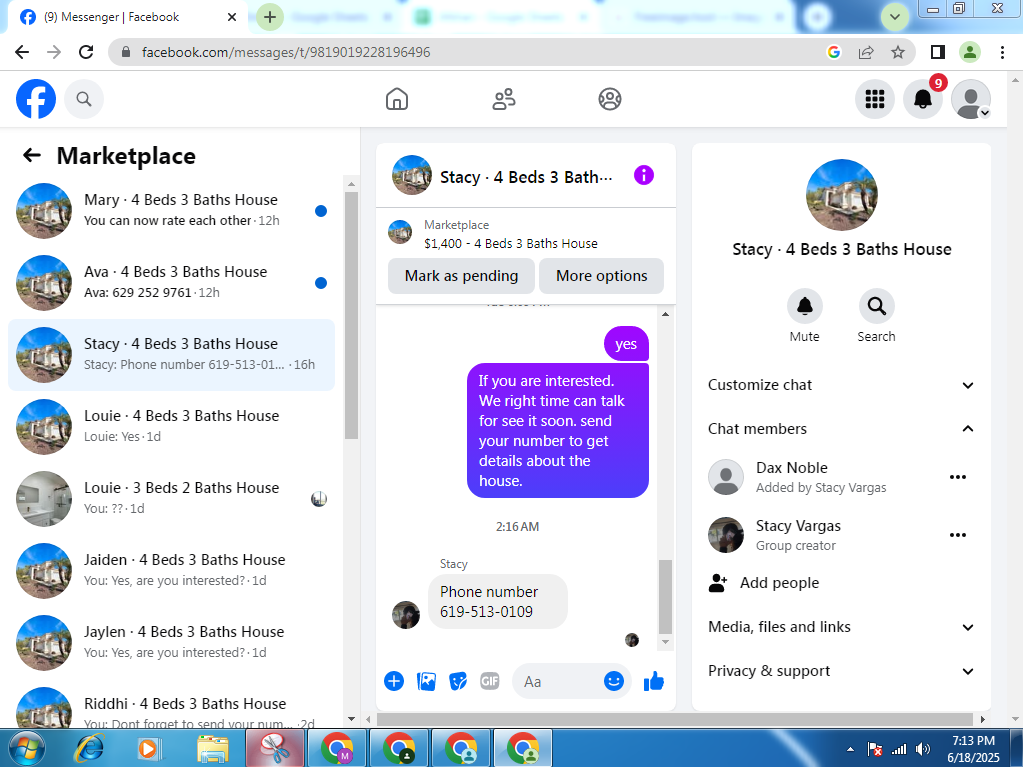1023x767 pixels.
Task: Open more actions plus icon
Action: tap(394, 681)
